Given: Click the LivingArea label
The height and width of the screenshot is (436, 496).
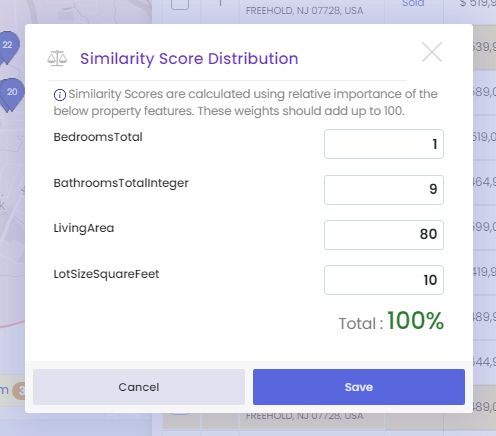Looking at the screenshot, I should [84, 228].
